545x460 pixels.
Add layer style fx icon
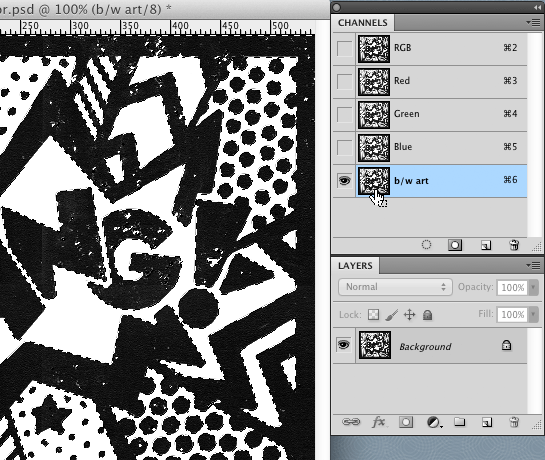click(379, 422)
